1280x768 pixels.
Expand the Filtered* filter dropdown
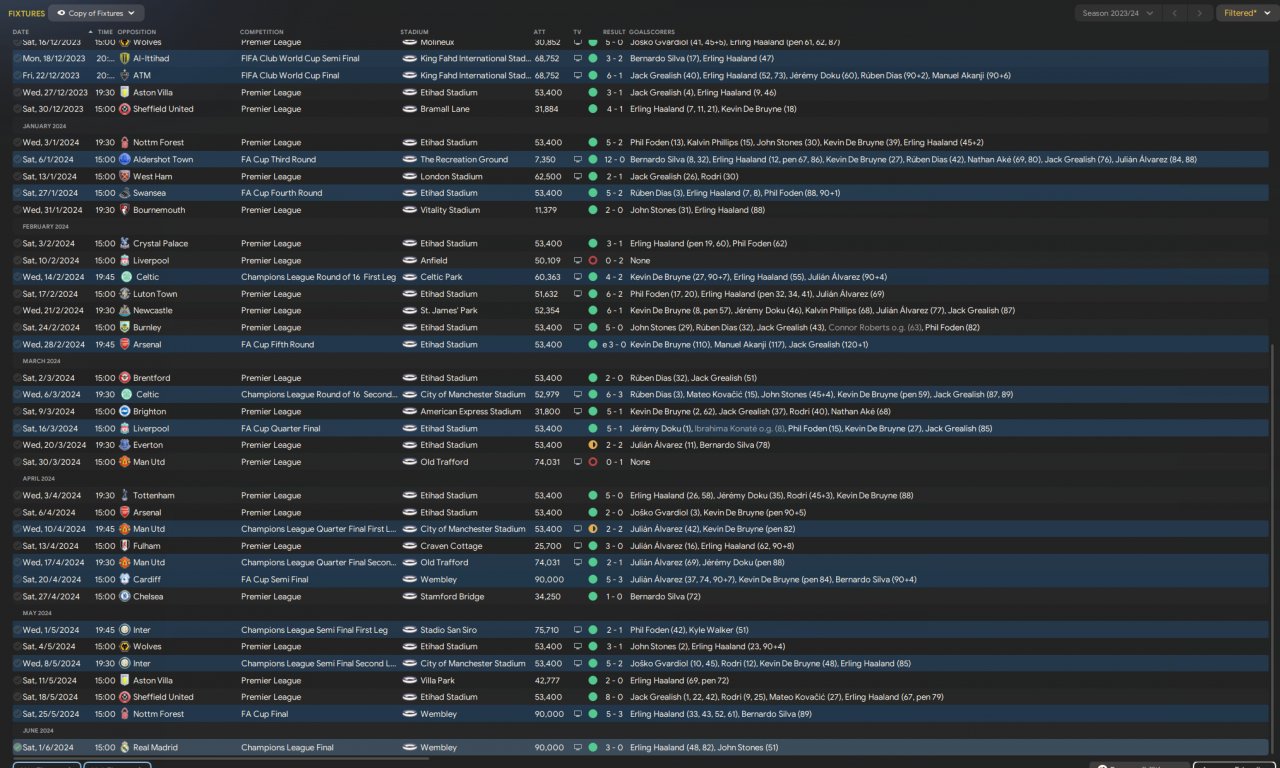pyautogui.click(x=1247, y=13)
